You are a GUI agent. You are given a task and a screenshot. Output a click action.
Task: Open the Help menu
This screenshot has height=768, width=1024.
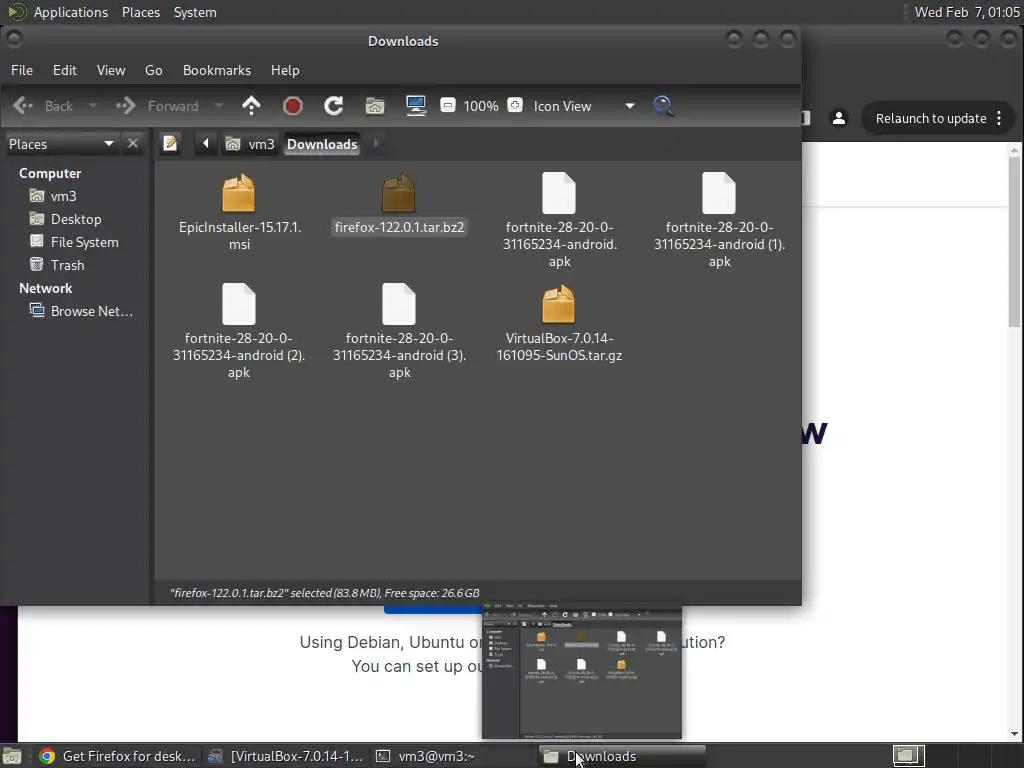pos(285,71)
